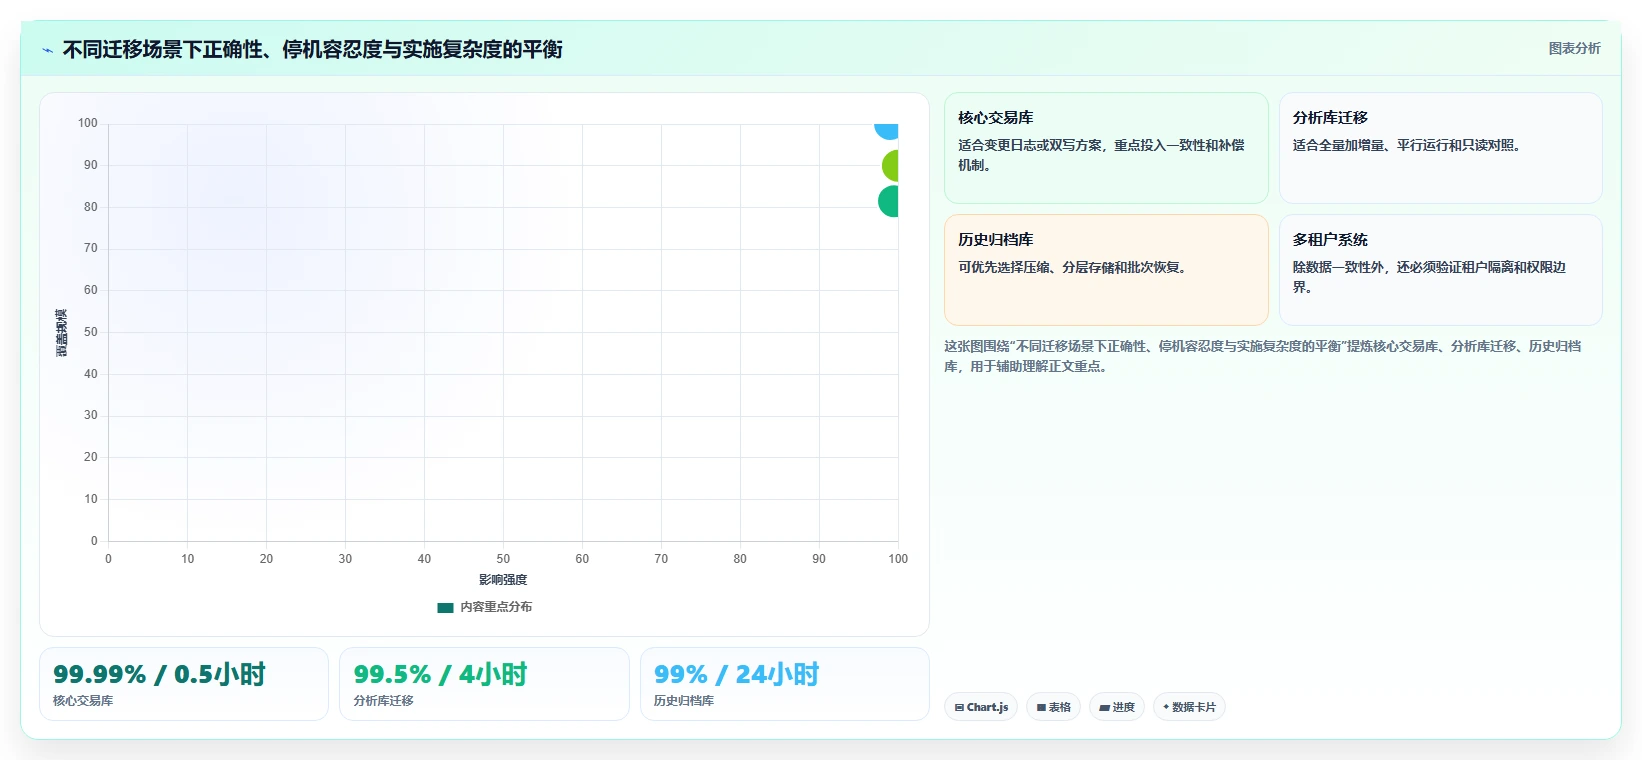Click the 核心交易库 label under 99.99%
Viewport: 1642px width, 760px height.
[83, 701]
